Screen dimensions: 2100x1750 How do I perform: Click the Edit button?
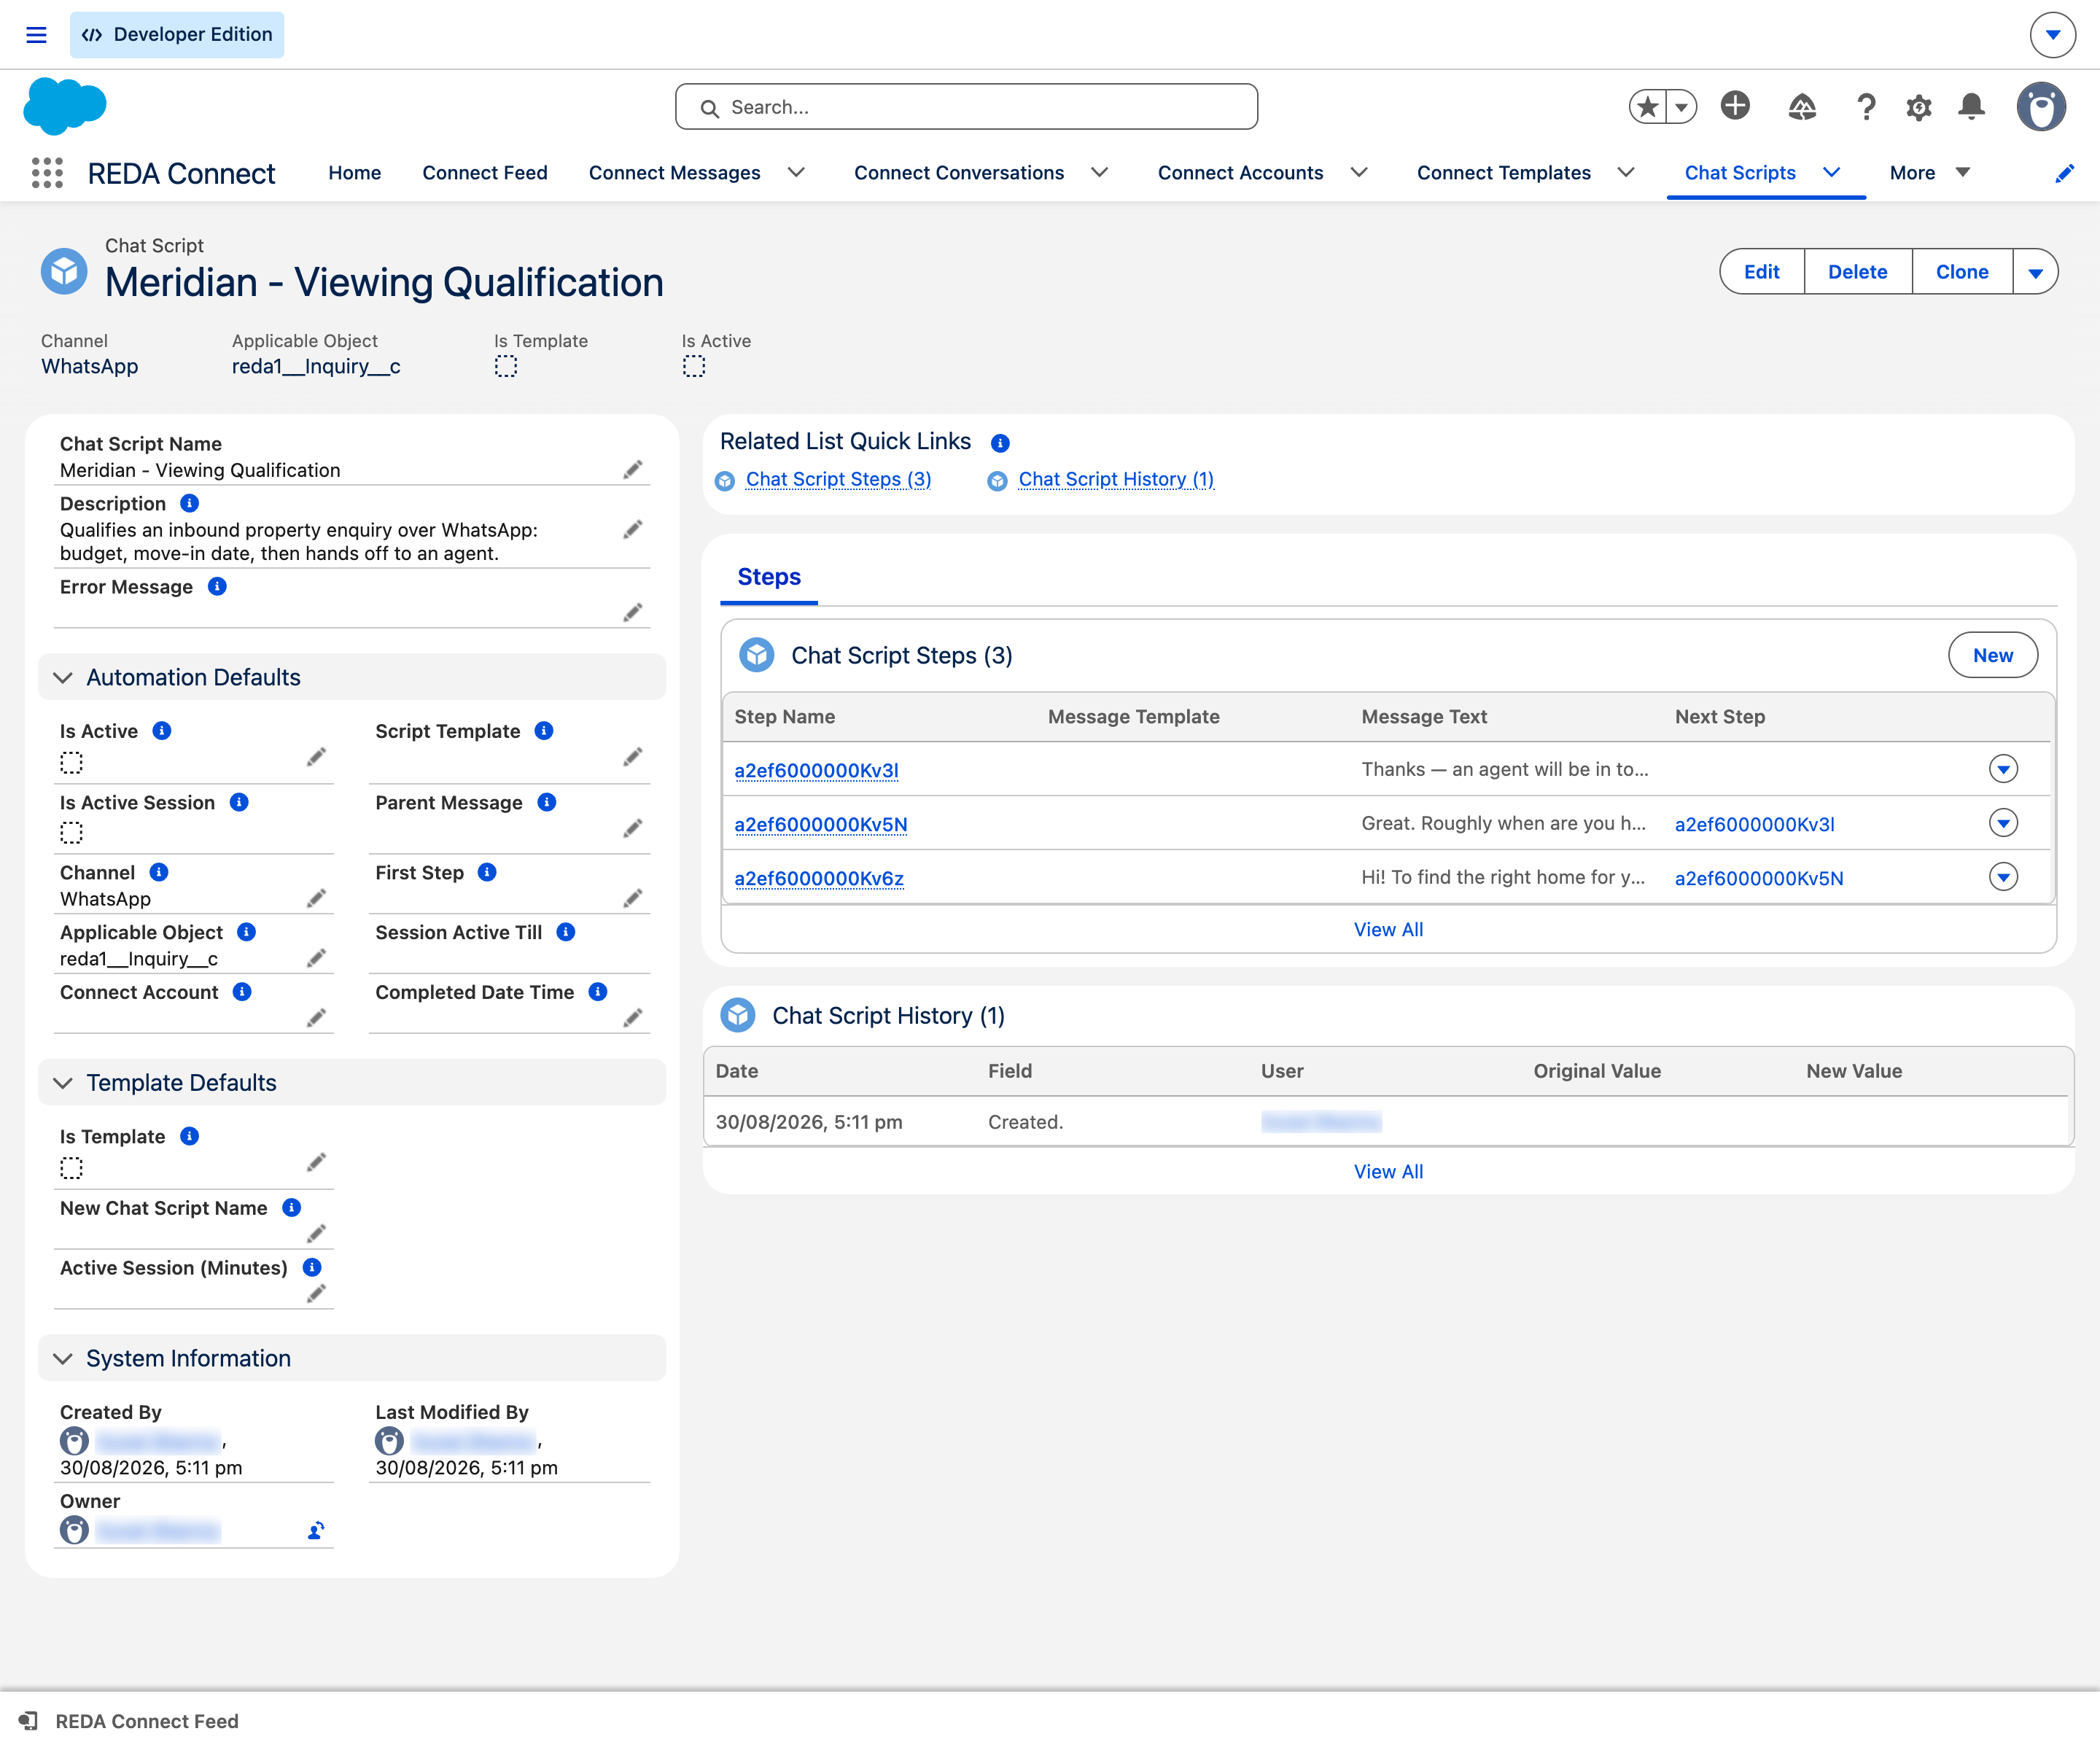click(1761, 272)
